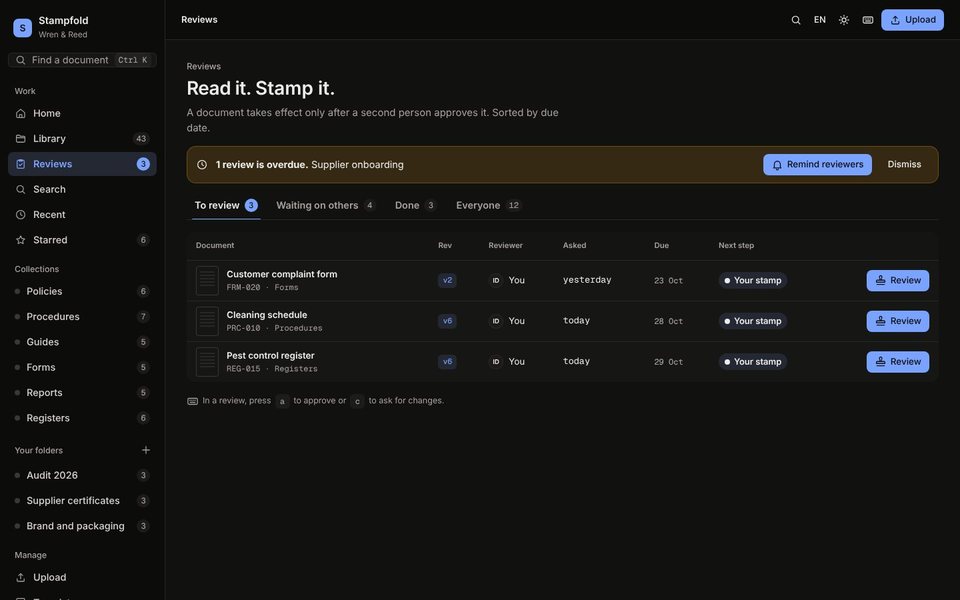Image resolution: width=960 pixels, height=600 pixels.
Task: Open Recent documents
Action: tap(82, 215)
